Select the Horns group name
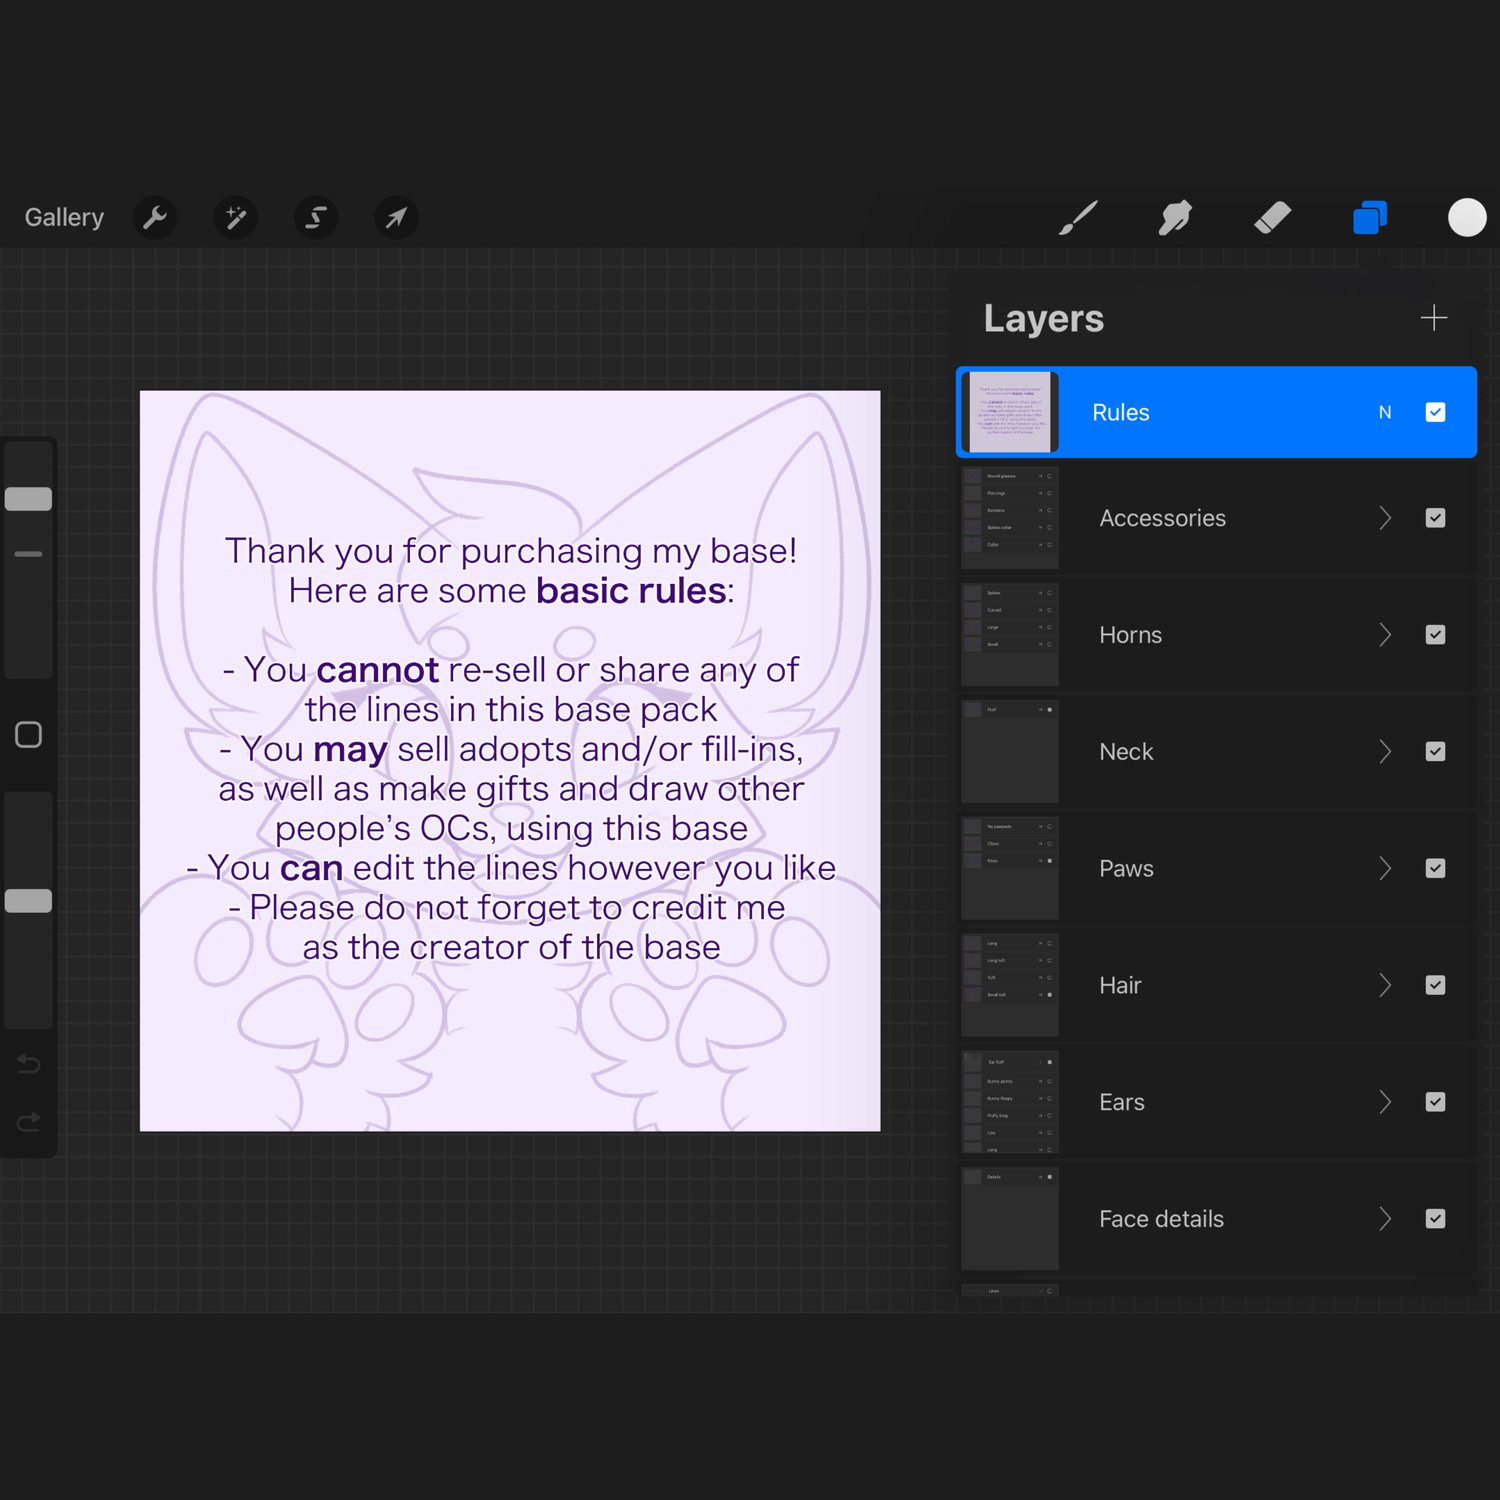 [x=1130, y=635]
